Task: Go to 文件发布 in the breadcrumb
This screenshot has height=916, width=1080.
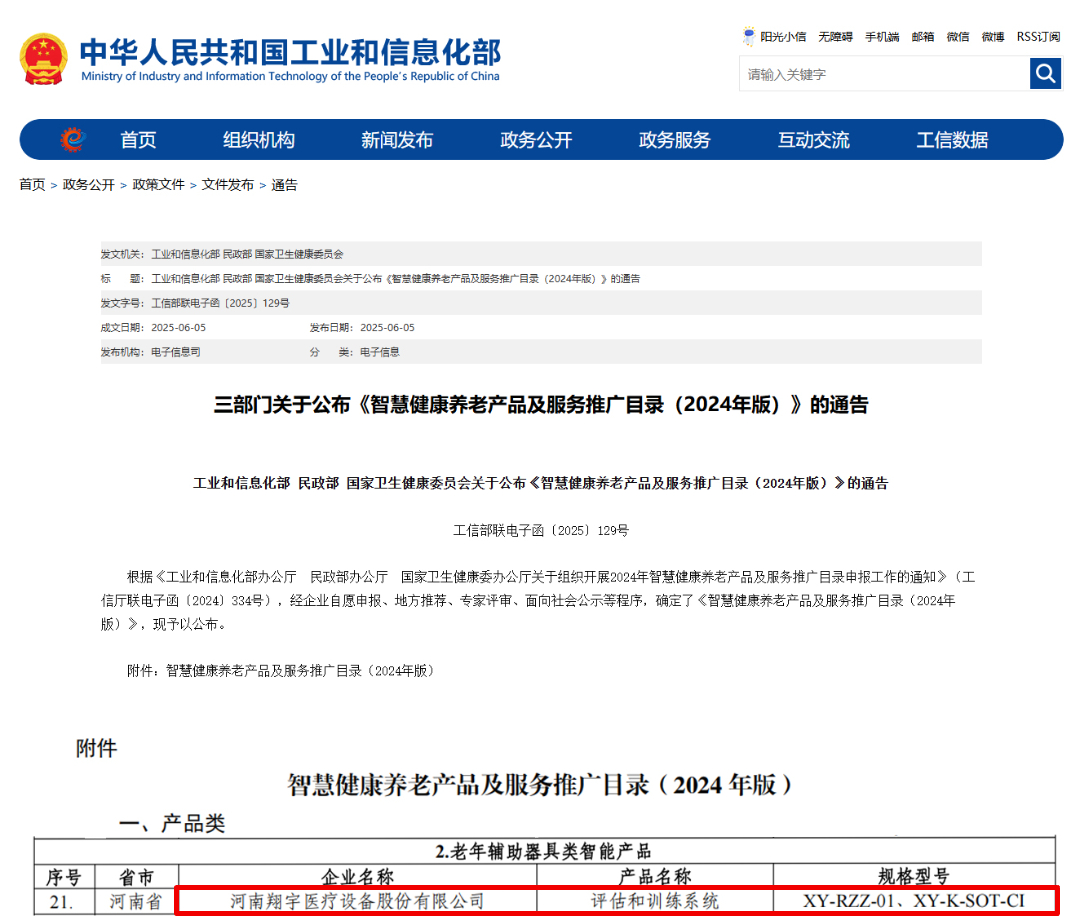Action: 228,185
